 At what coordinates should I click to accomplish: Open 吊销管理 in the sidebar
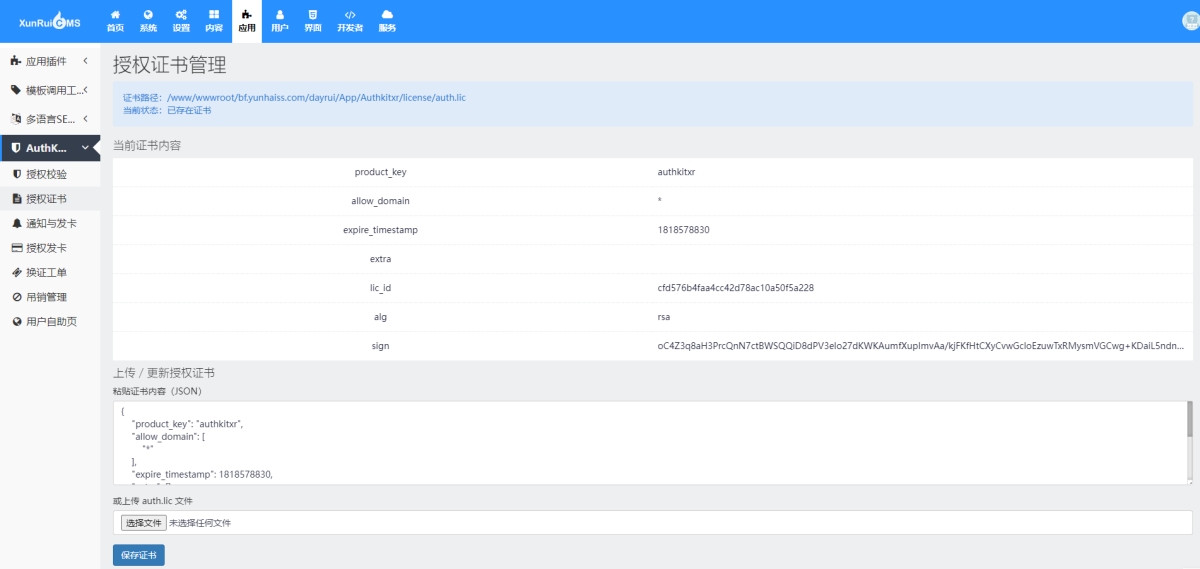pos(47,297)
